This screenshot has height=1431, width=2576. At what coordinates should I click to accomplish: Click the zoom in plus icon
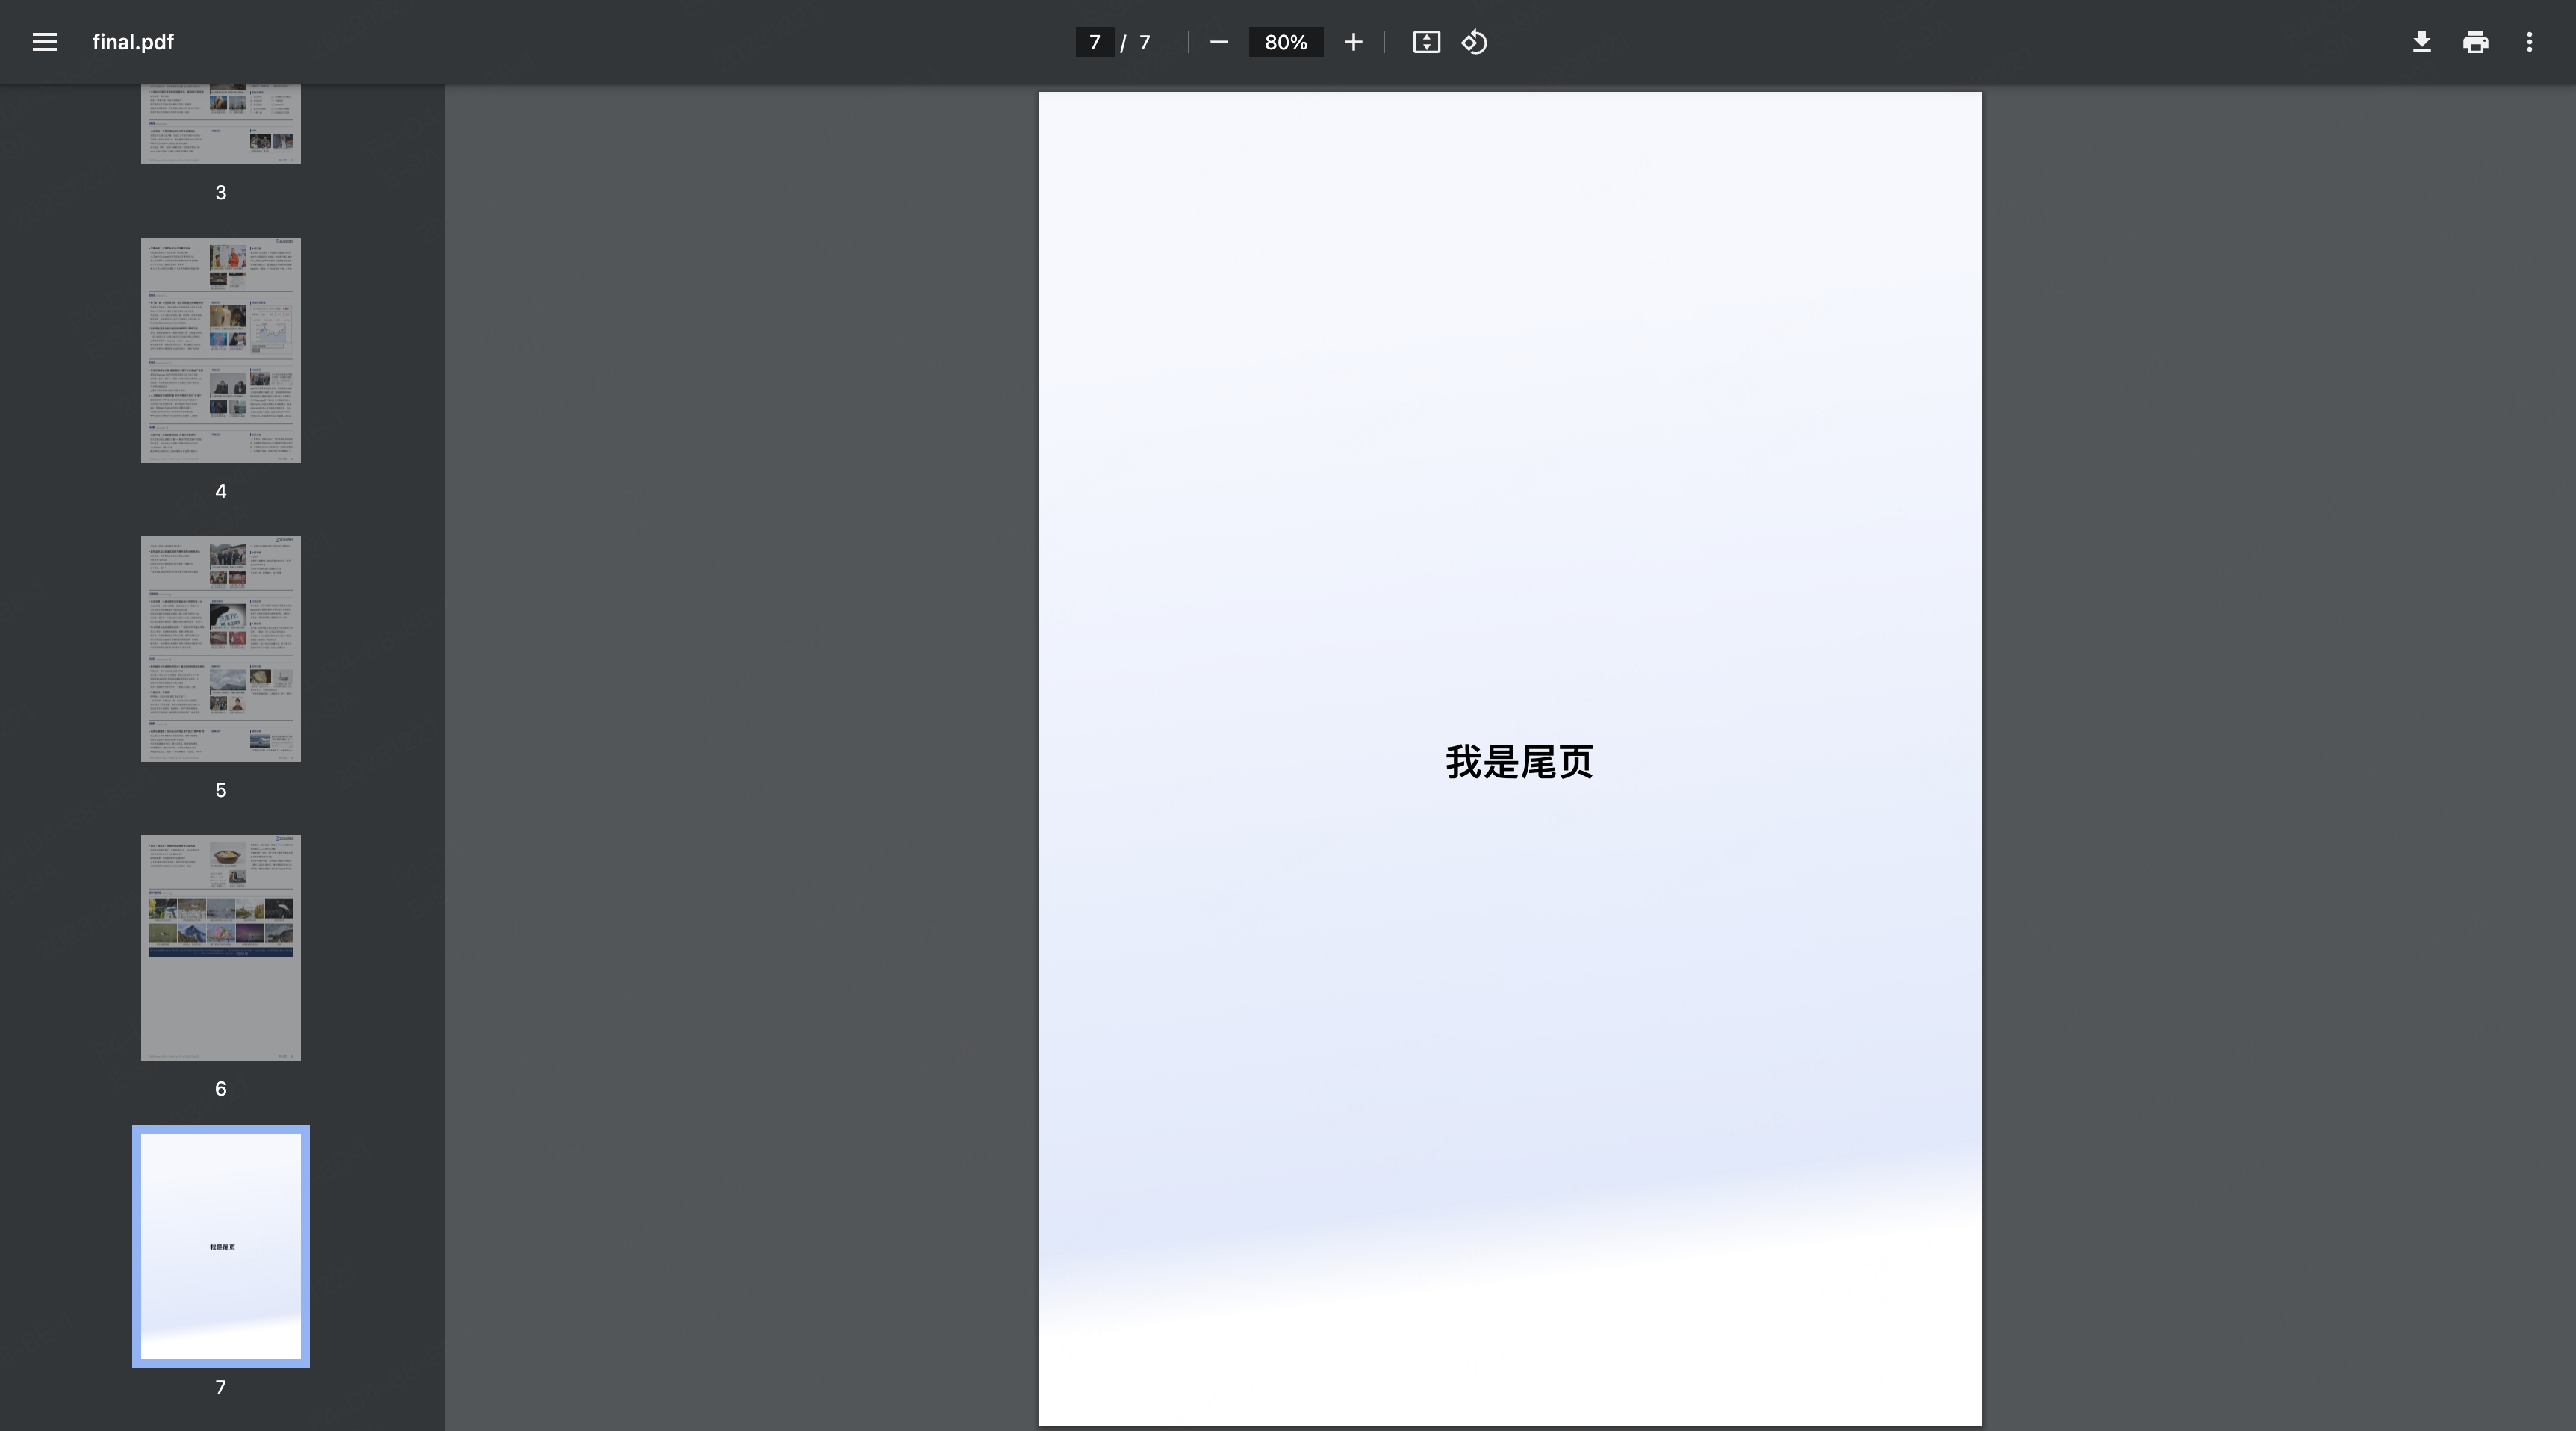pyautogui.click(x=1353, y=42)
